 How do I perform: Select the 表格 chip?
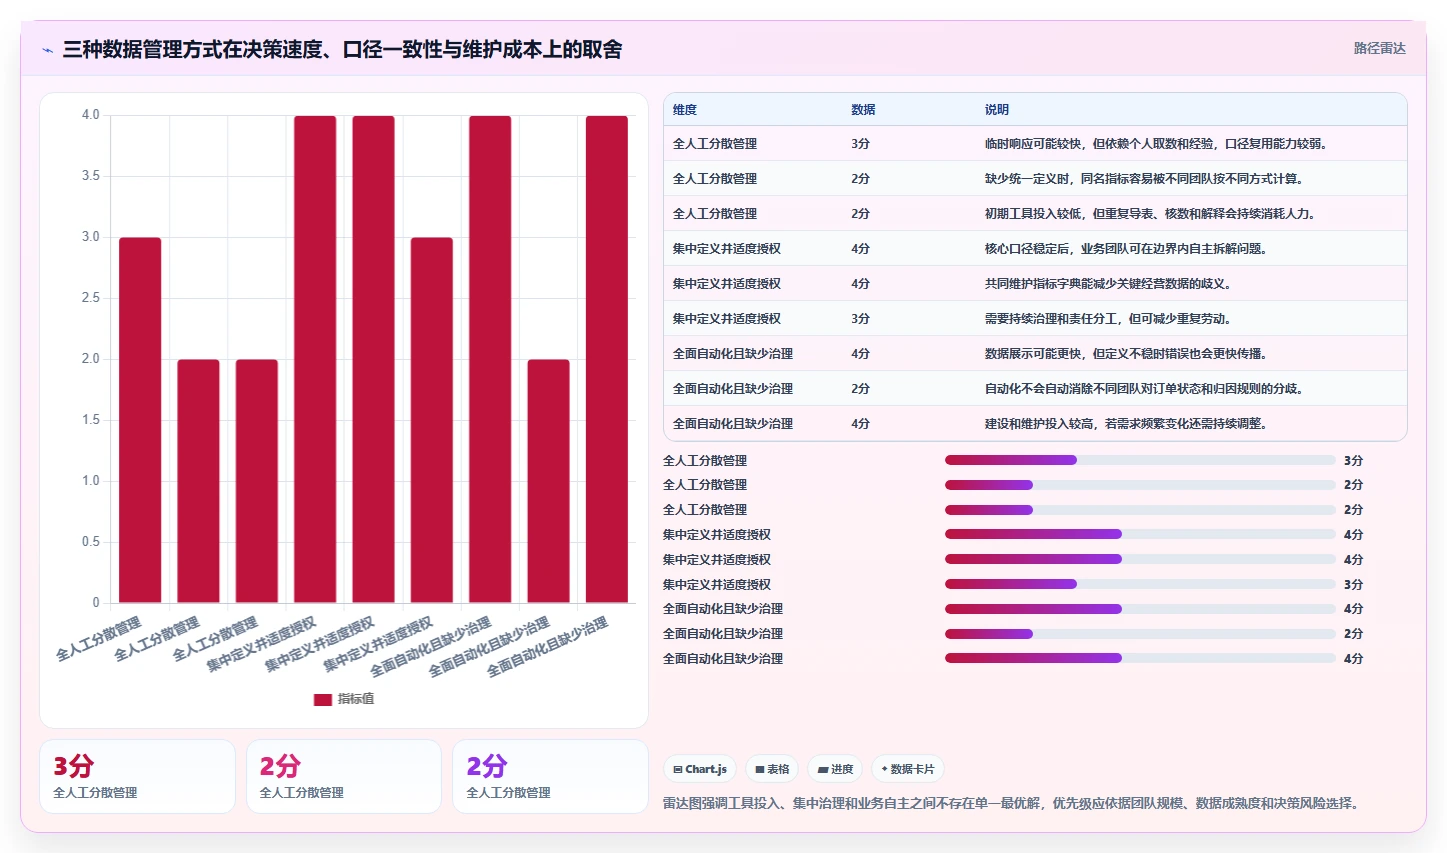point(772,769)
